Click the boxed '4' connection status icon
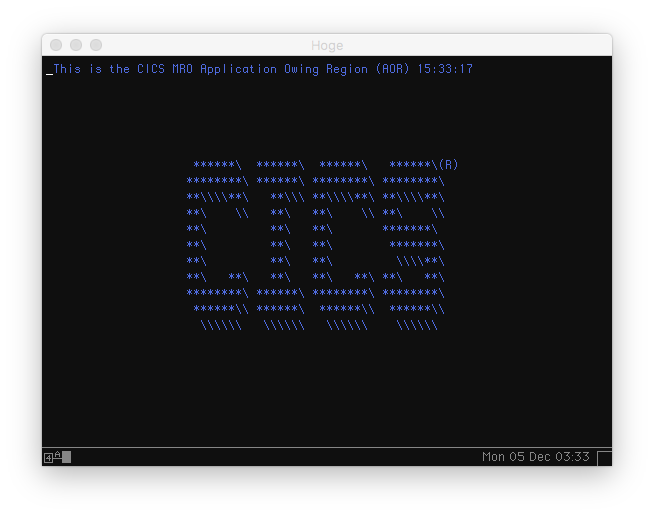The image size is (654, 516). 48,458
